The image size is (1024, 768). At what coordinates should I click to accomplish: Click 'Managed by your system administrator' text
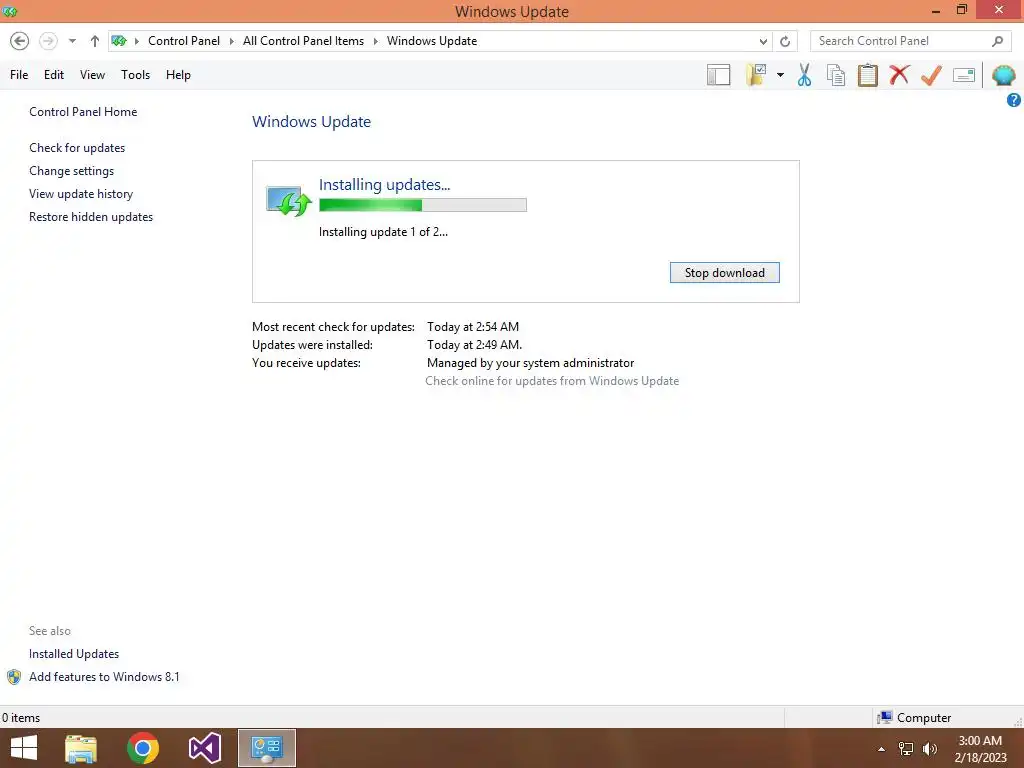530,363
